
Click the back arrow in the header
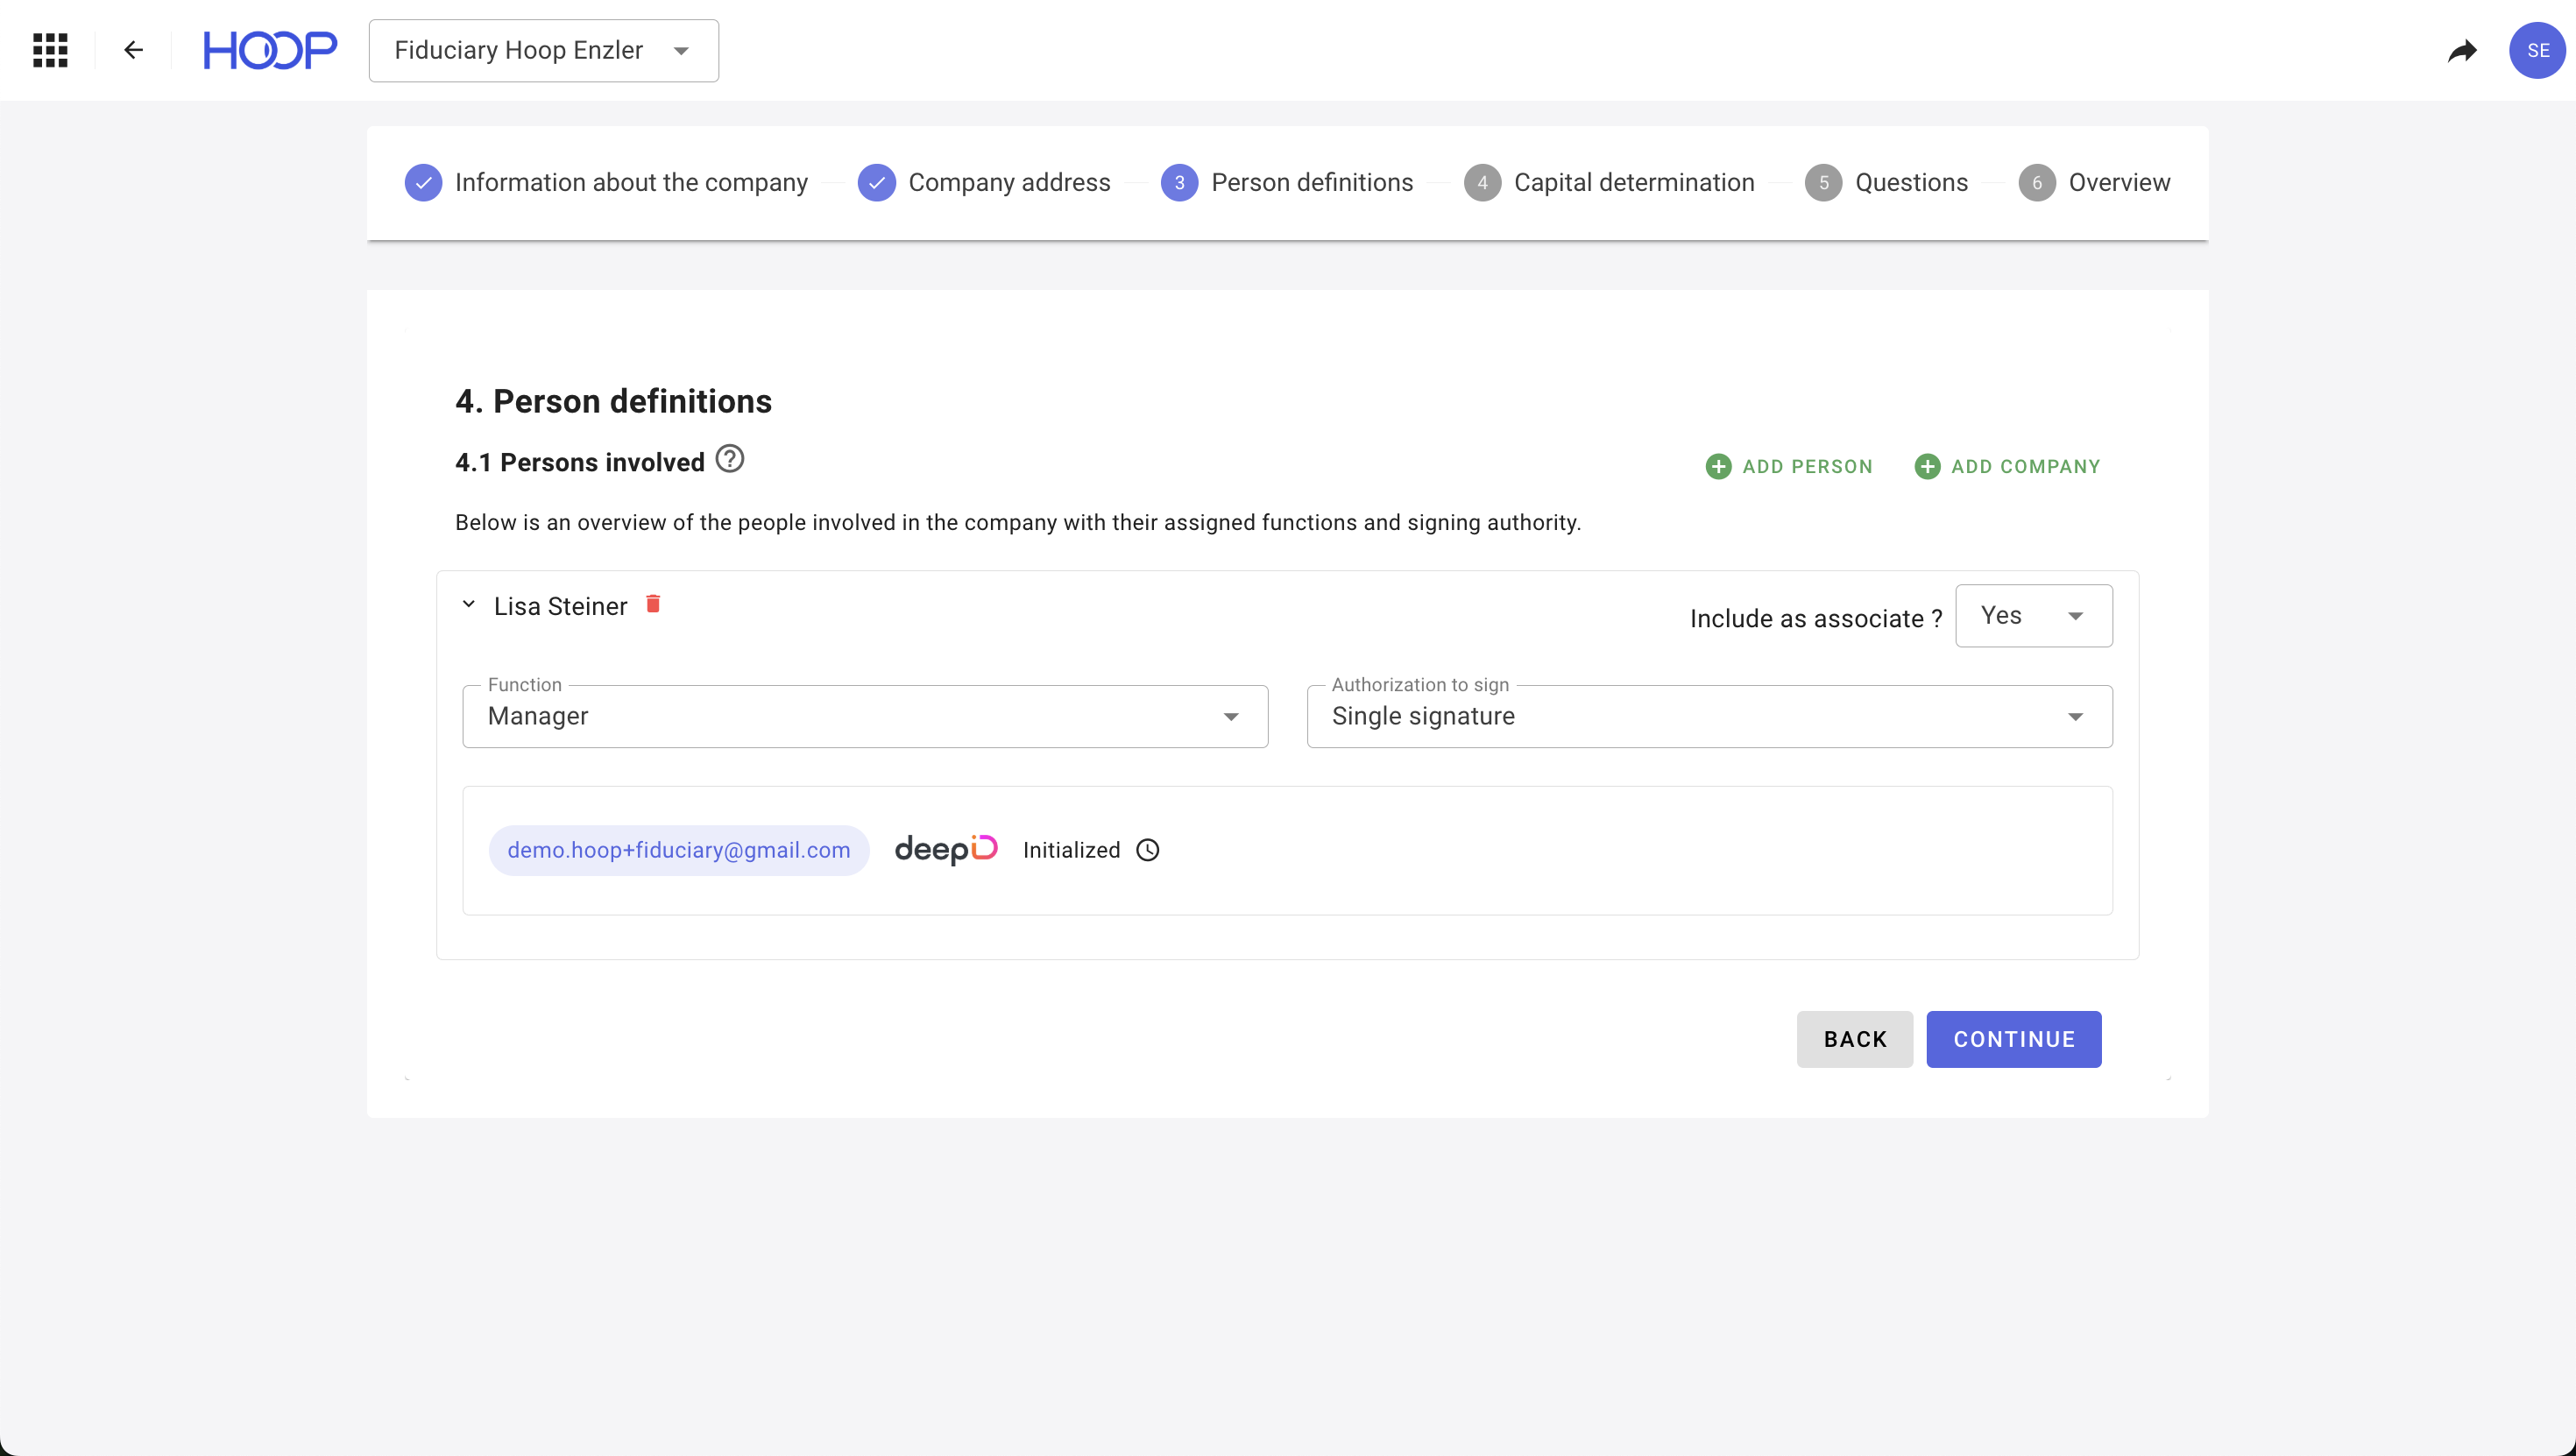coord(133,50)
